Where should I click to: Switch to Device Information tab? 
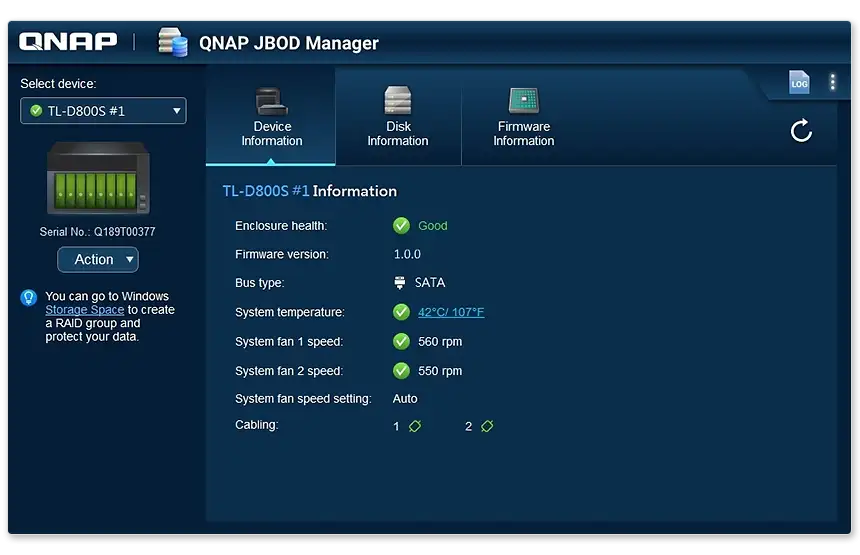pyautogui.click(x=271, y=117)
